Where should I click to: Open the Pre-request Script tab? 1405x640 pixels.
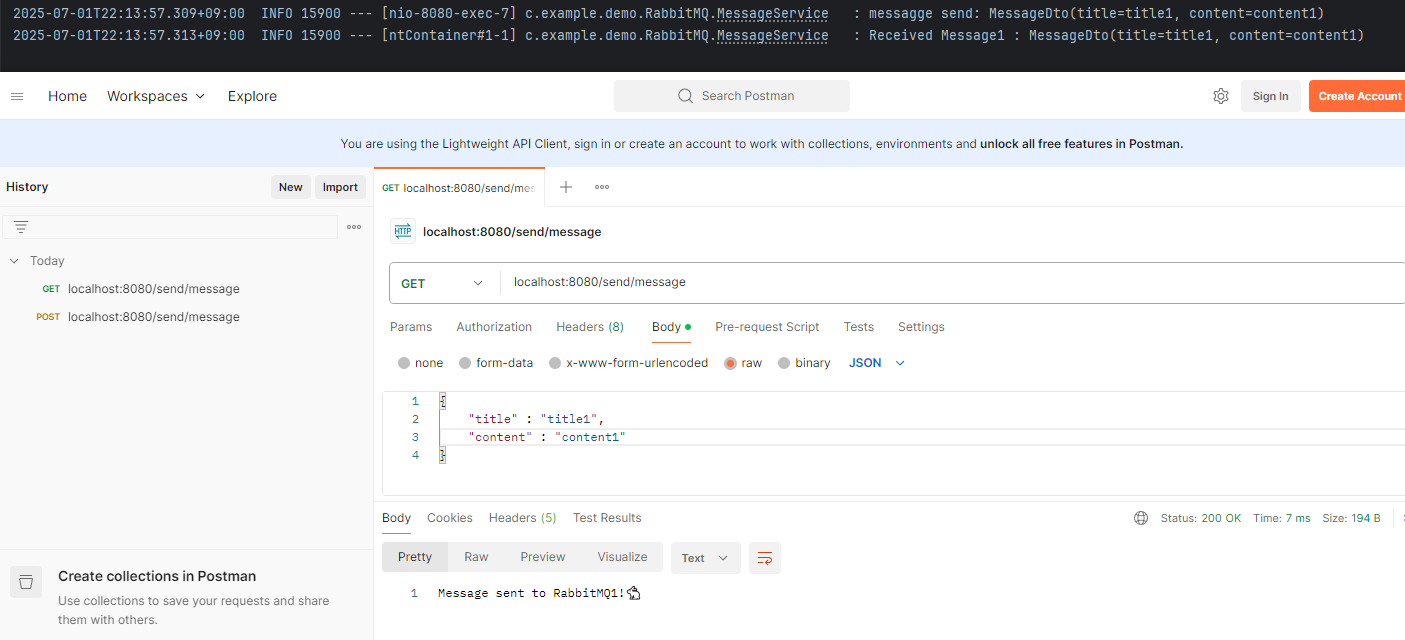coord(767,327)
